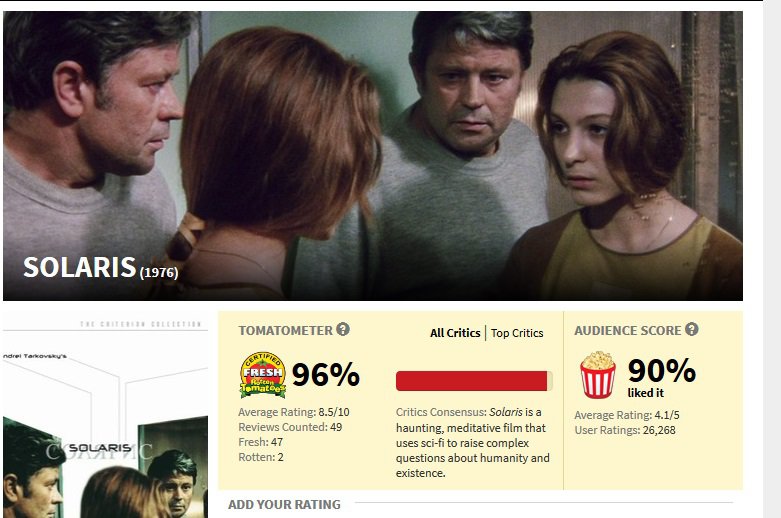
Task: Click the 90% audience score
Action: tap(661, 371)
